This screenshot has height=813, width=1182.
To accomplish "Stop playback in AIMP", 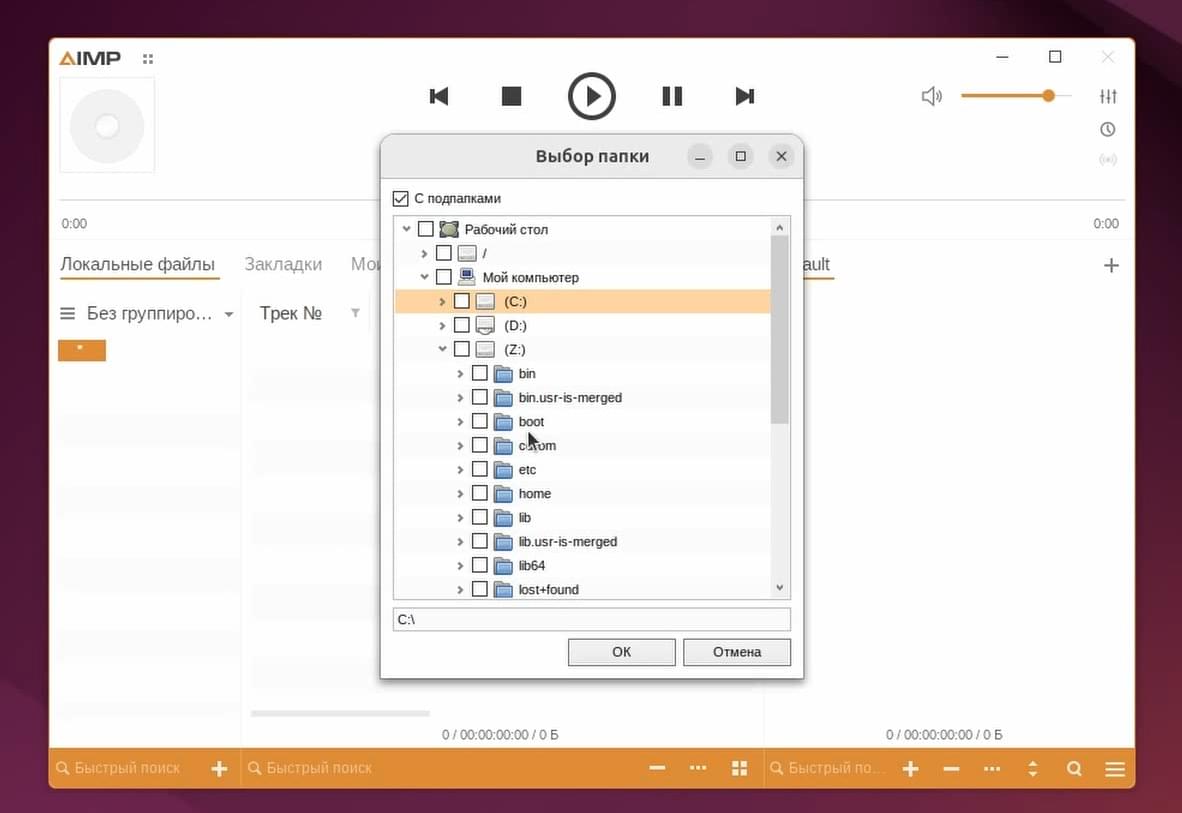I will [x=511, y=97].
